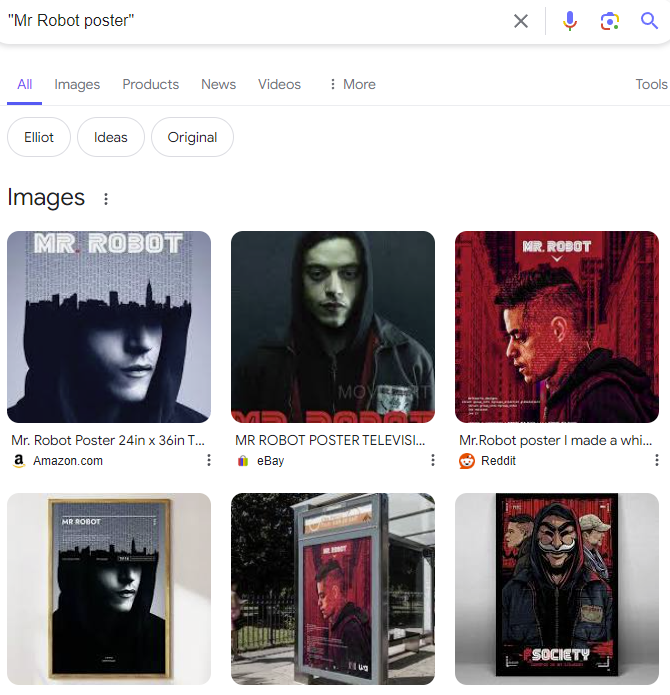Clear the search query with the X icon
The image size is (670, 695).
point(521,21)
